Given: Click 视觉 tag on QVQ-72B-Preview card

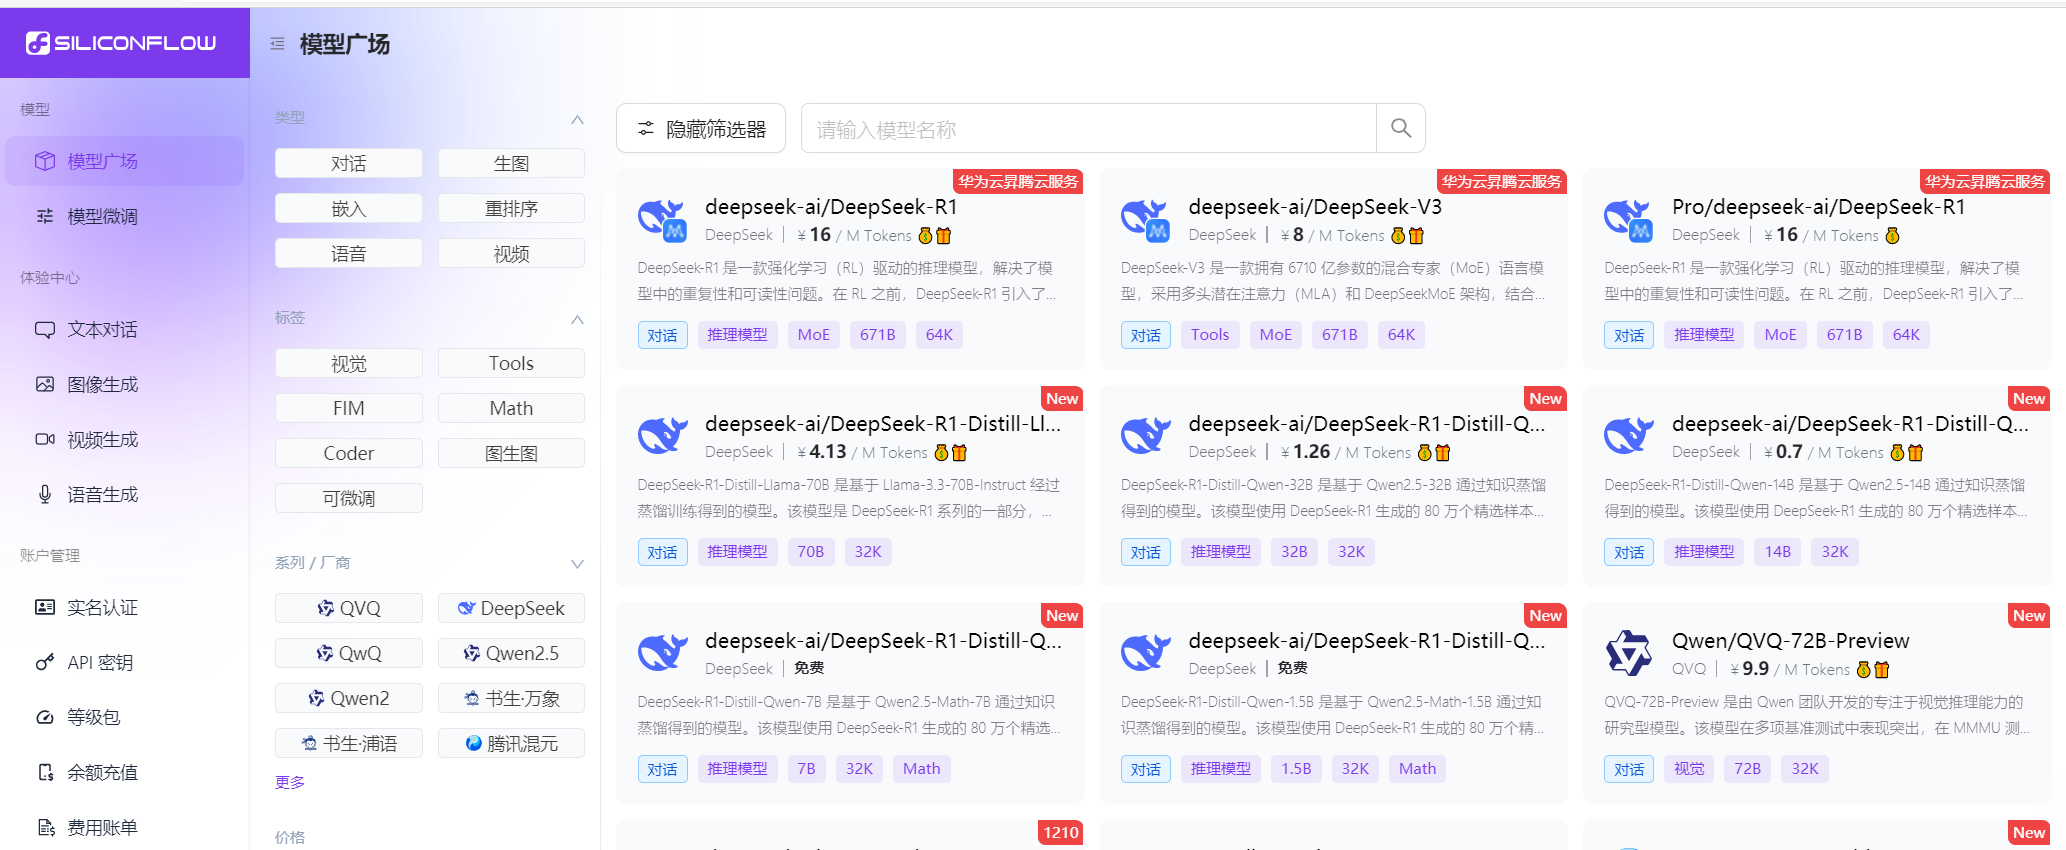Looking at the screenshot, I should pos(1689,769).
